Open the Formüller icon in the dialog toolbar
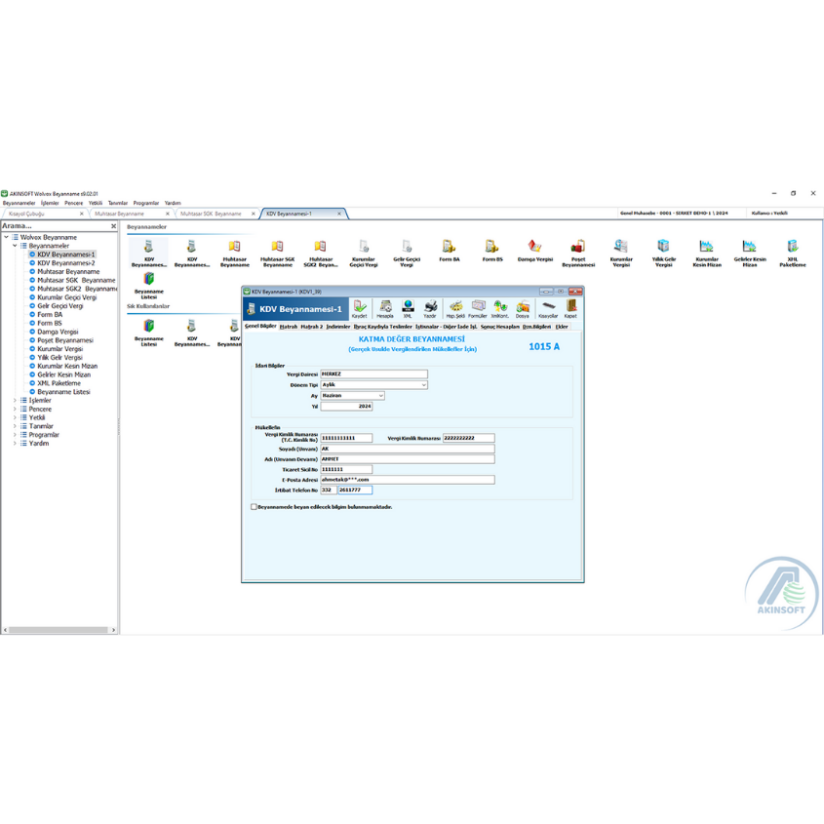 477,308
